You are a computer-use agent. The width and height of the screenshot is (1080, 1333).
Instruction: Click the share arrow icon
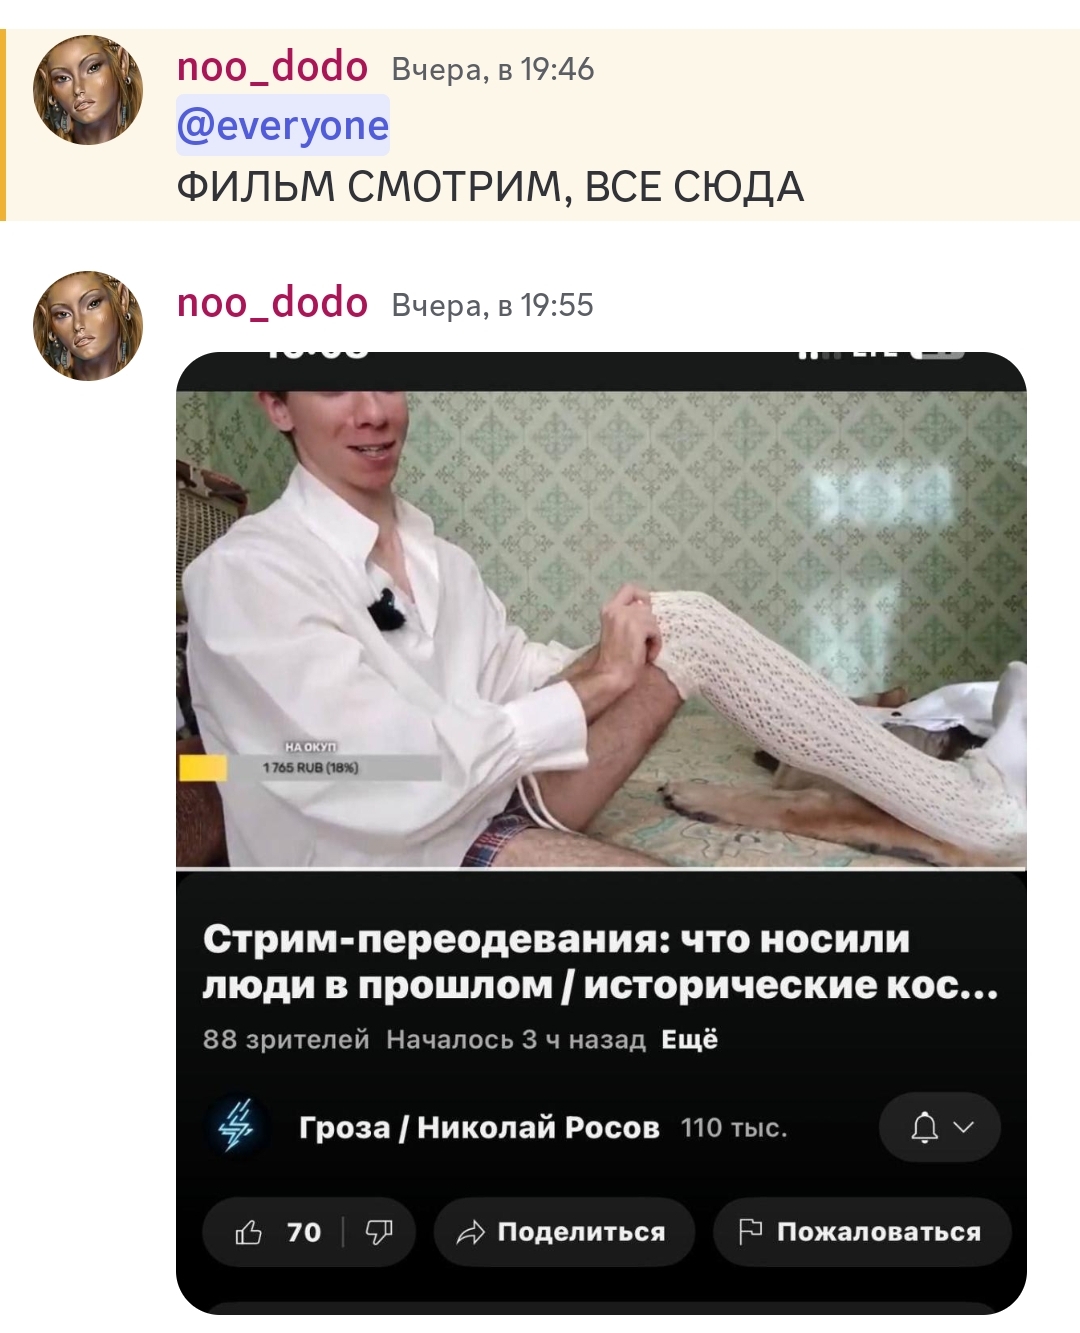470,1232
